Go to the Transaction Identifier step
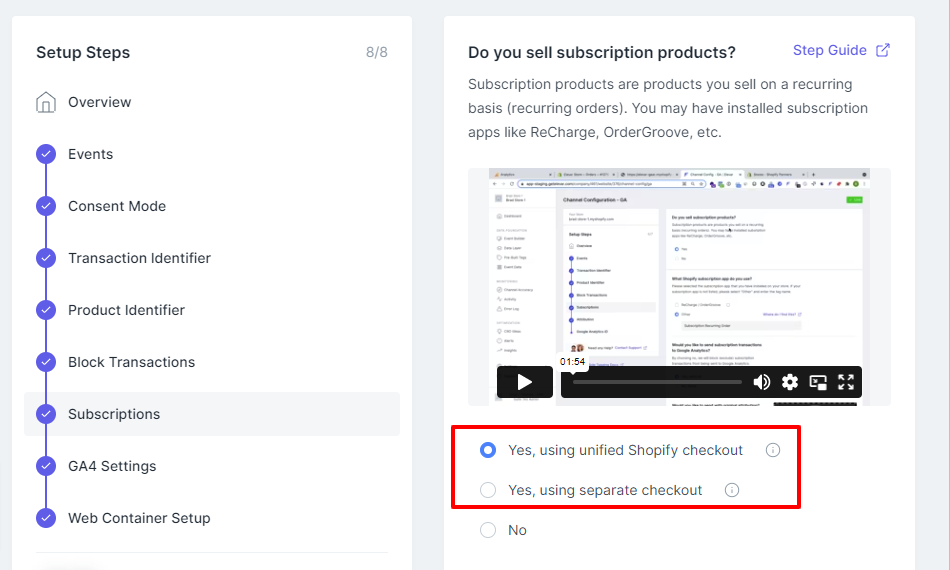Image resolution: width=950 pixels, height=570 pixels. 139,258
